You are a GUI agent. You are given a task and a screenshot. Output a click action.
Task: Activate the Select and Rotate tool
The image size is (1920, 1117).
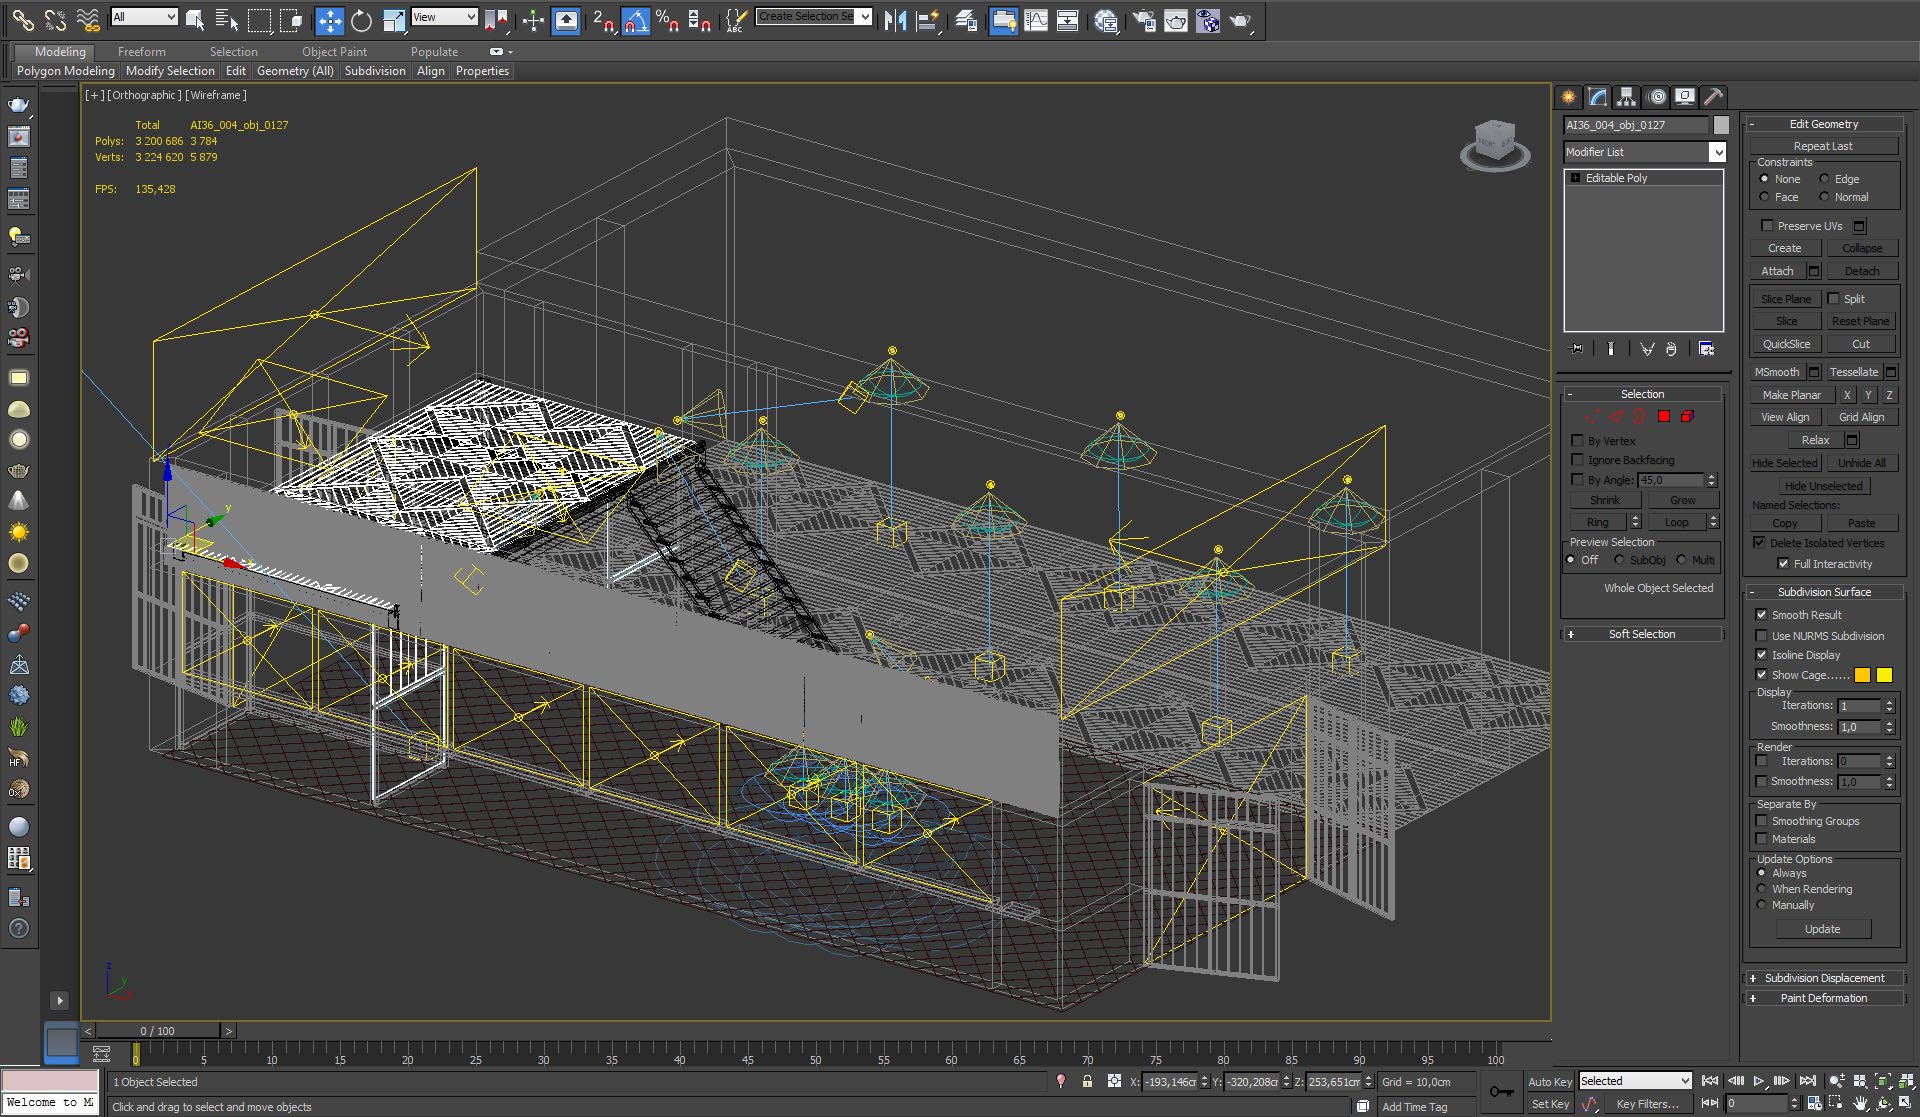coord(361,20)
